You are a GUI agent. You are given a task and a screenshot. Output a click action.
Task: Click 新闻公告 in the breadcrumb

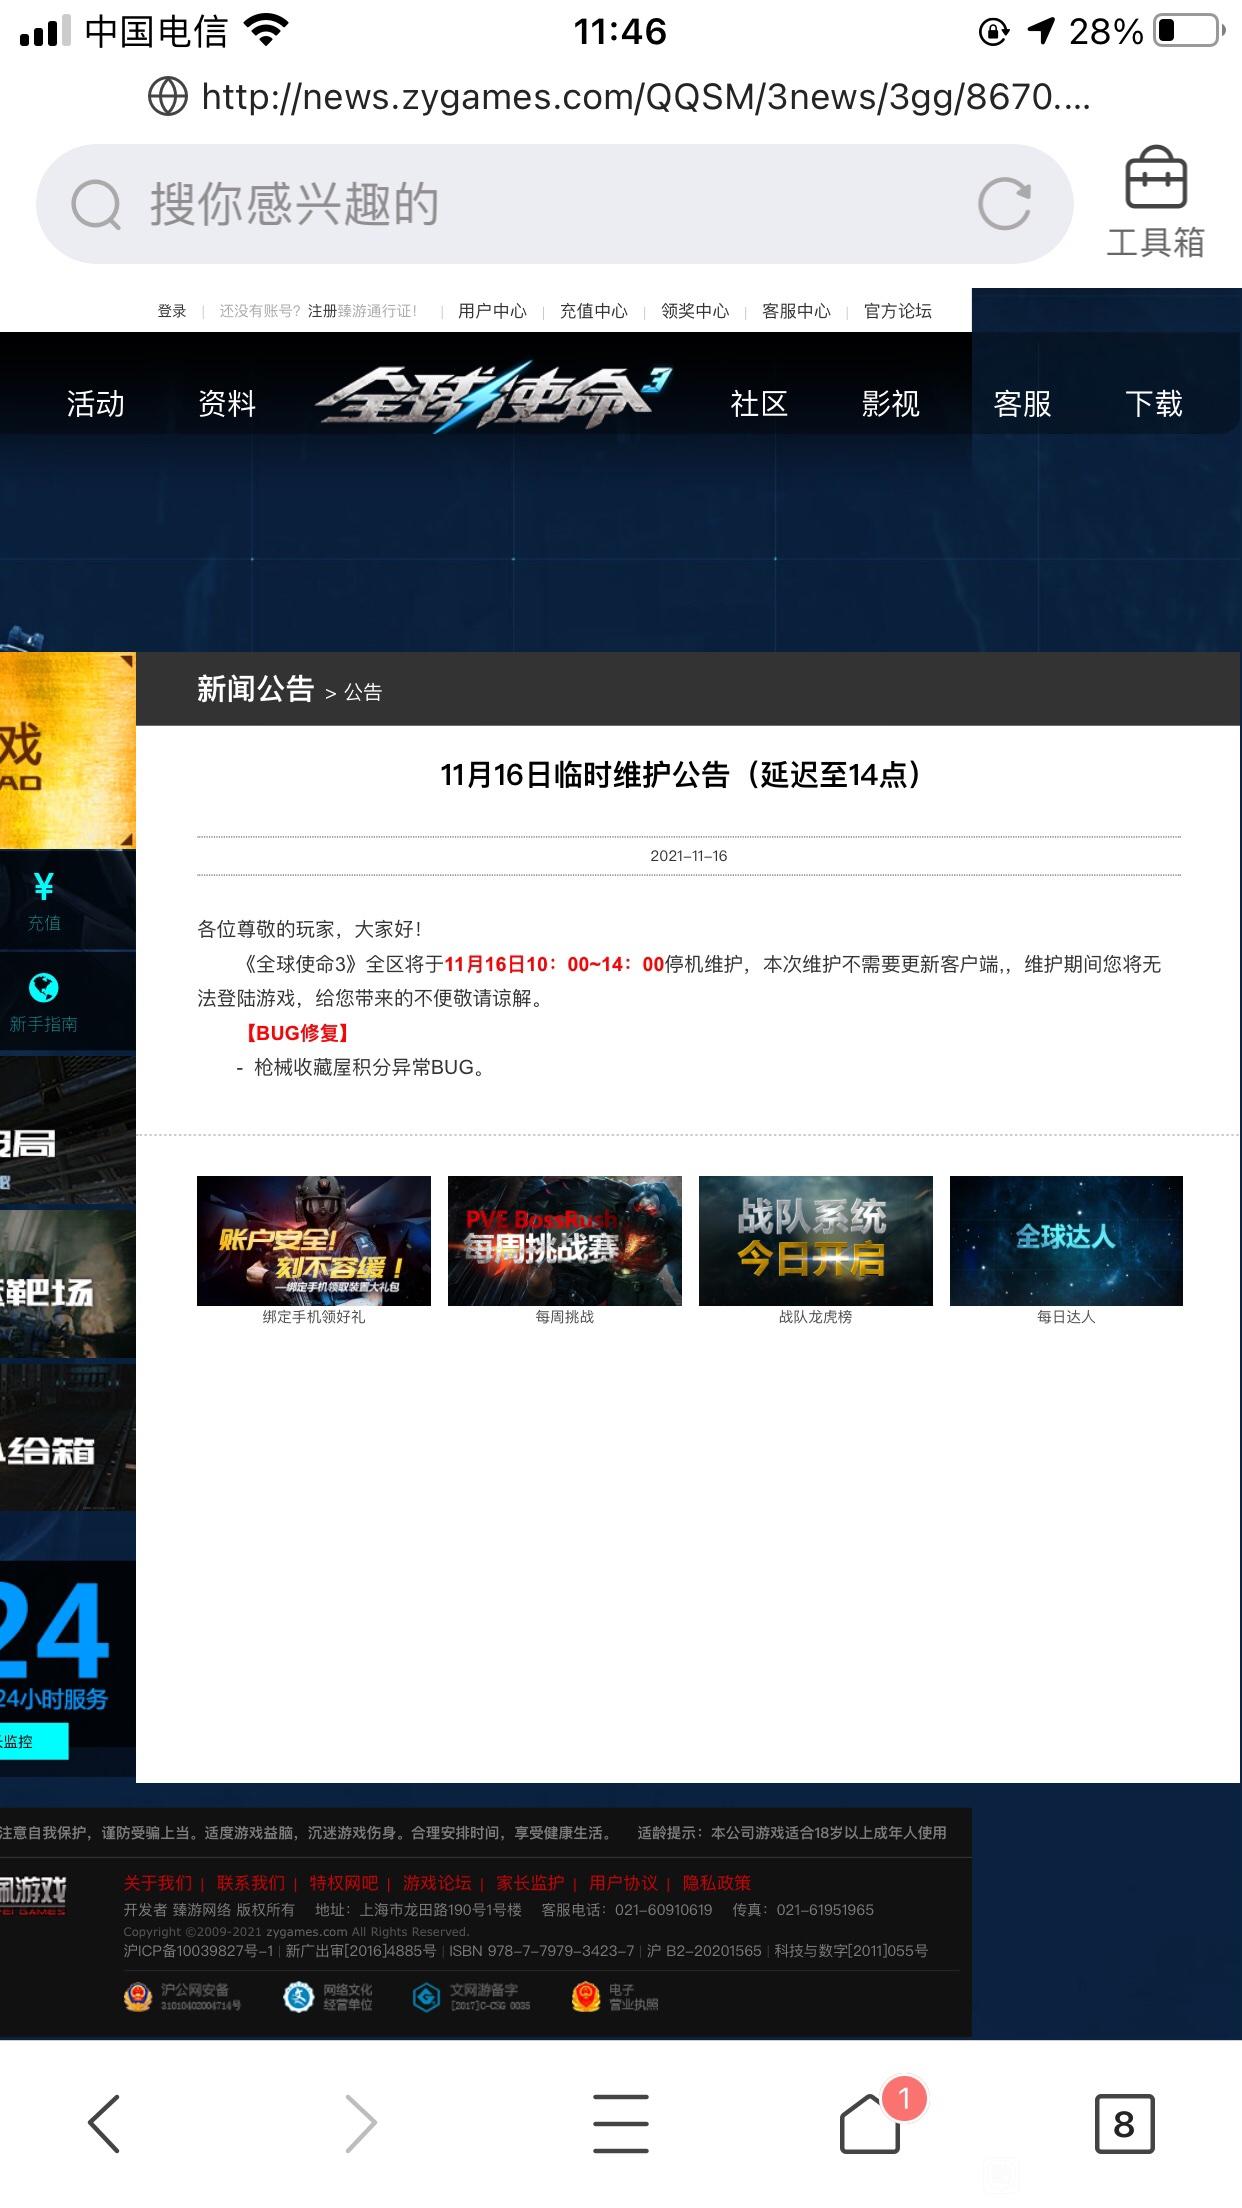pyautogui.click(x=255, y=689)
